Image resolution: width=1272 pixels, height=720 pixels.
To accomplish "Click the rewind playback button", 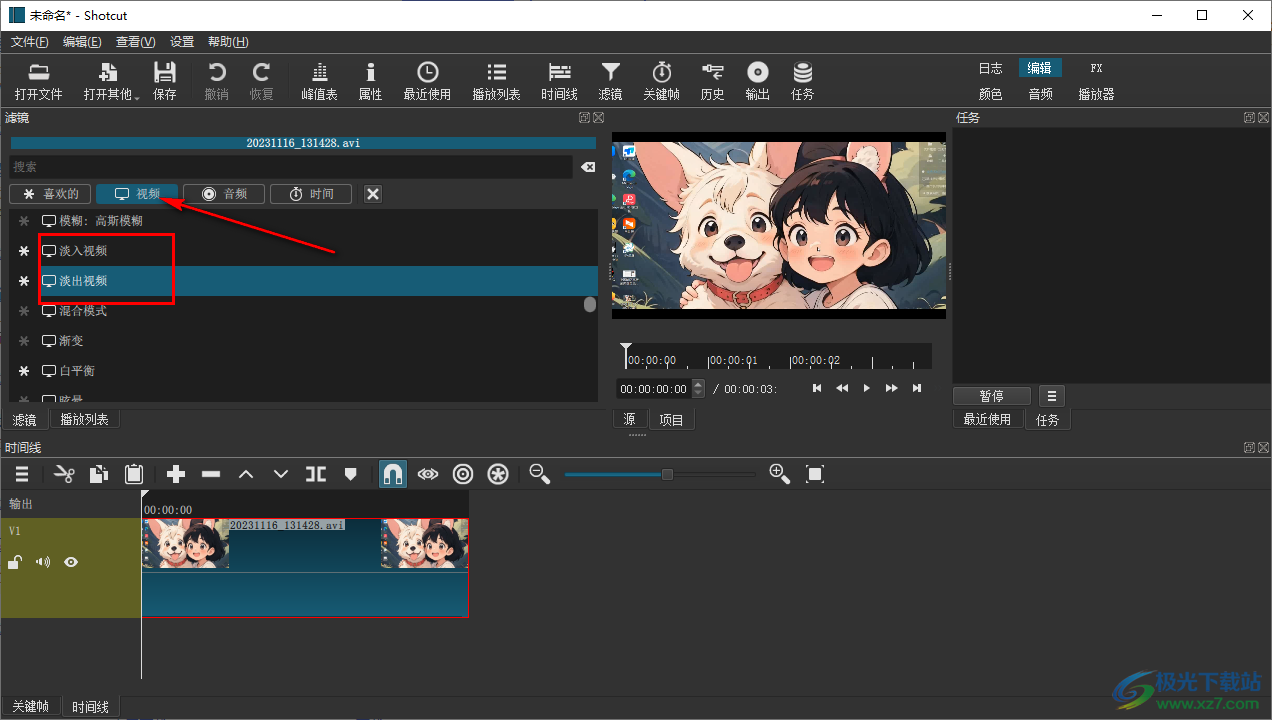I will (842, 388).
